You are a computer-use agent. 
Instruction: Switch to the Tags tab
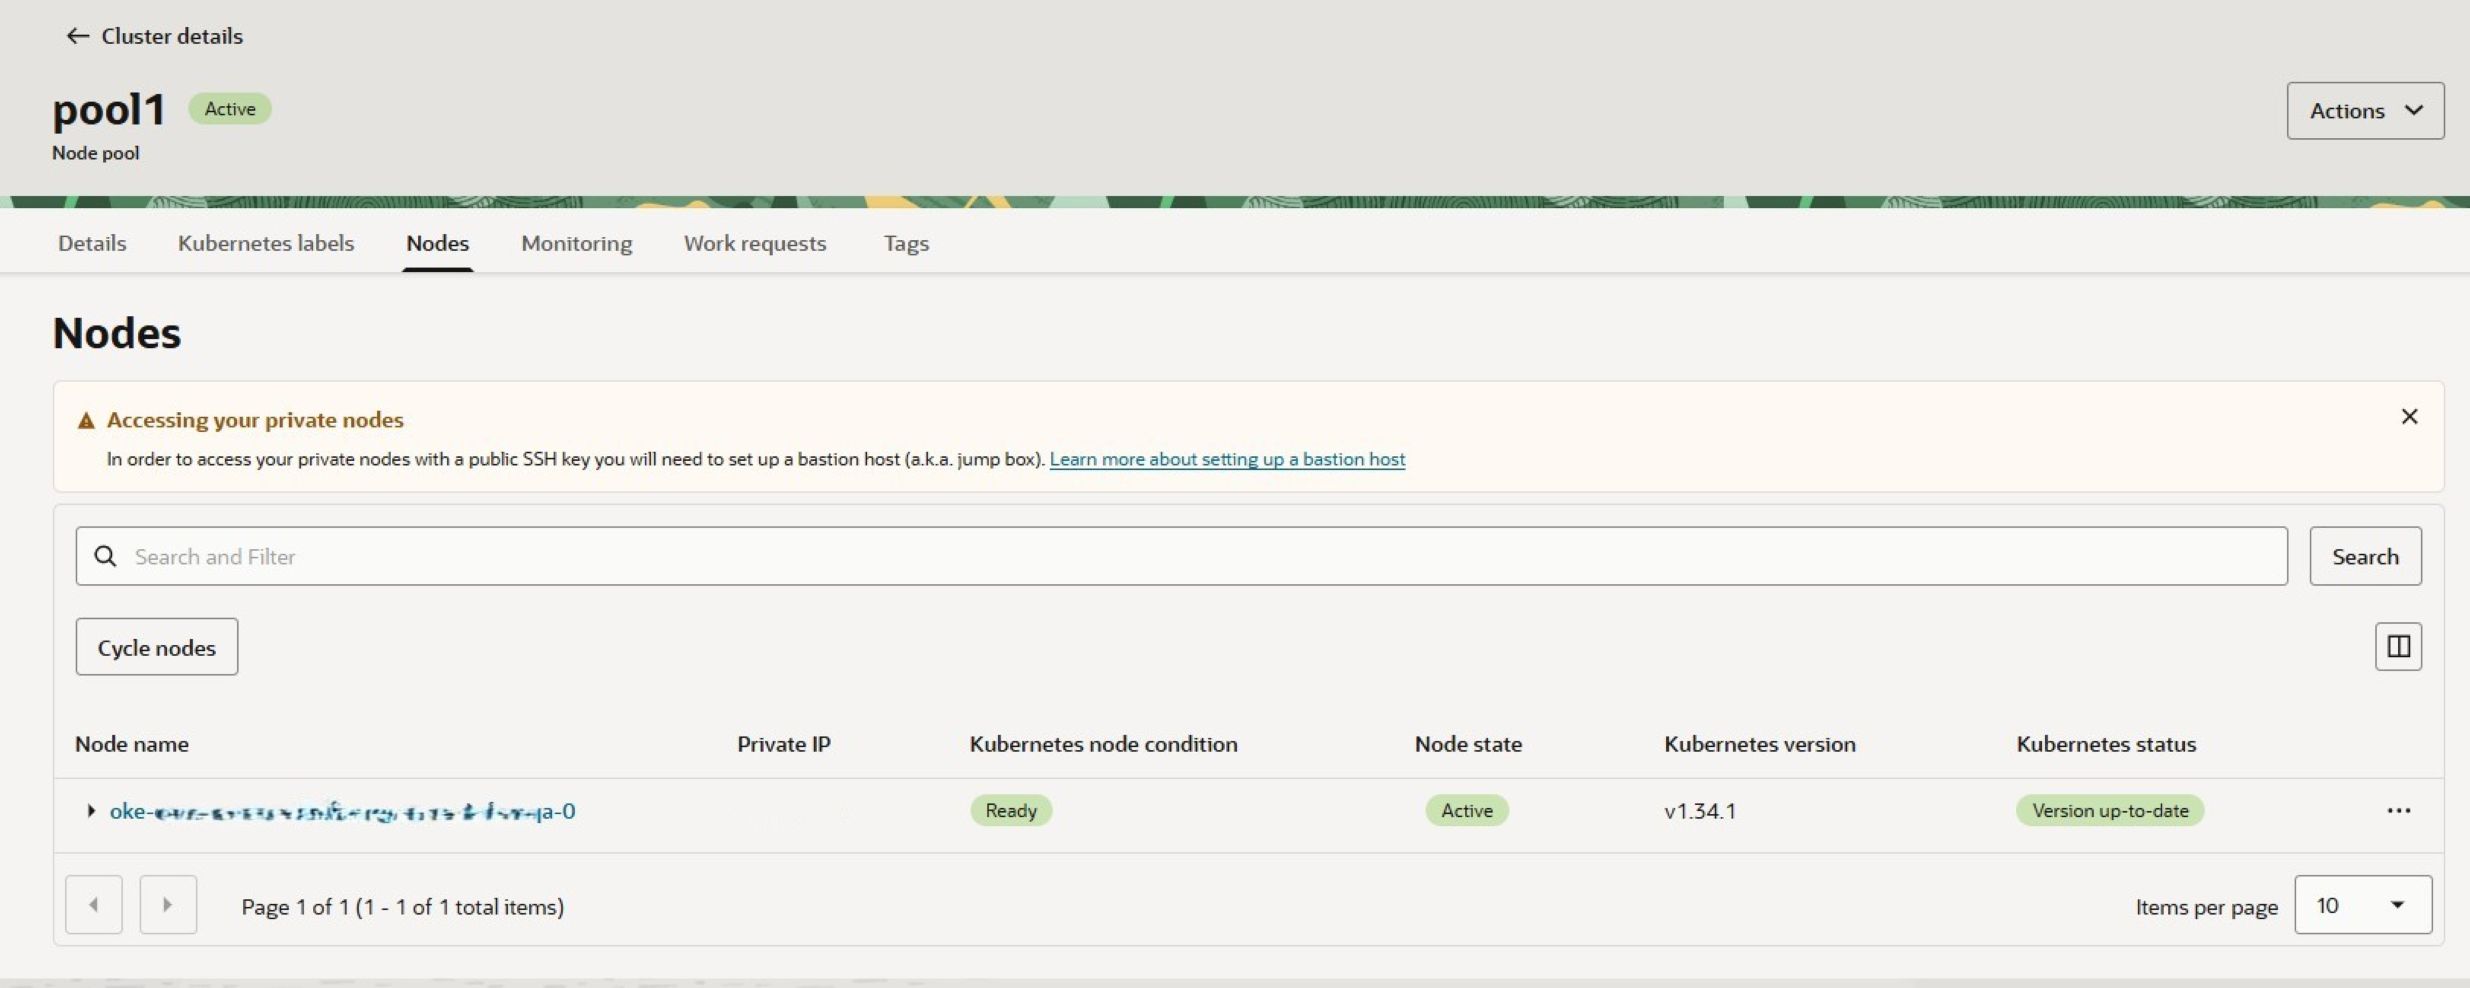pyautogui.click(x=905, y=243)
